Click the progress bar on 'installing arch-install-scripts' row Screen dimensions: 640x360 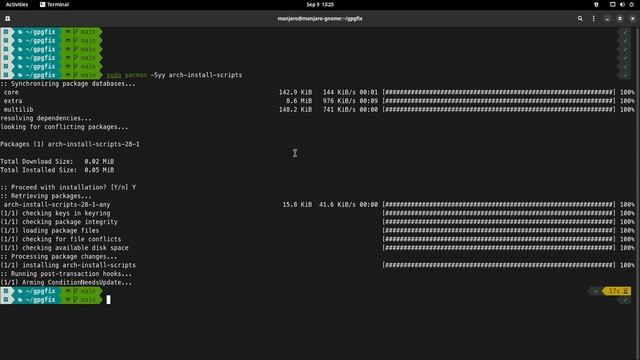498,265
